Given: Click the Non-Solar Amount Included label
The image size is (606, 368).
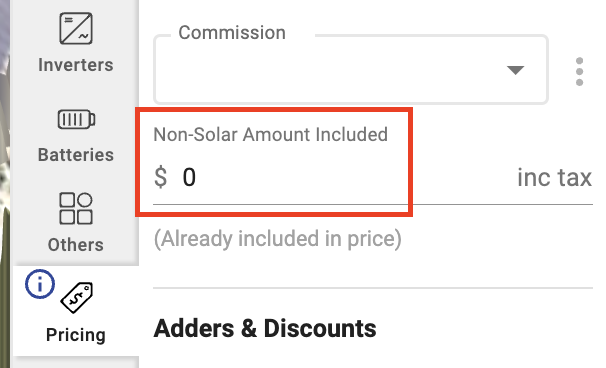Looking at the screenshot, I should pos(271,135).
